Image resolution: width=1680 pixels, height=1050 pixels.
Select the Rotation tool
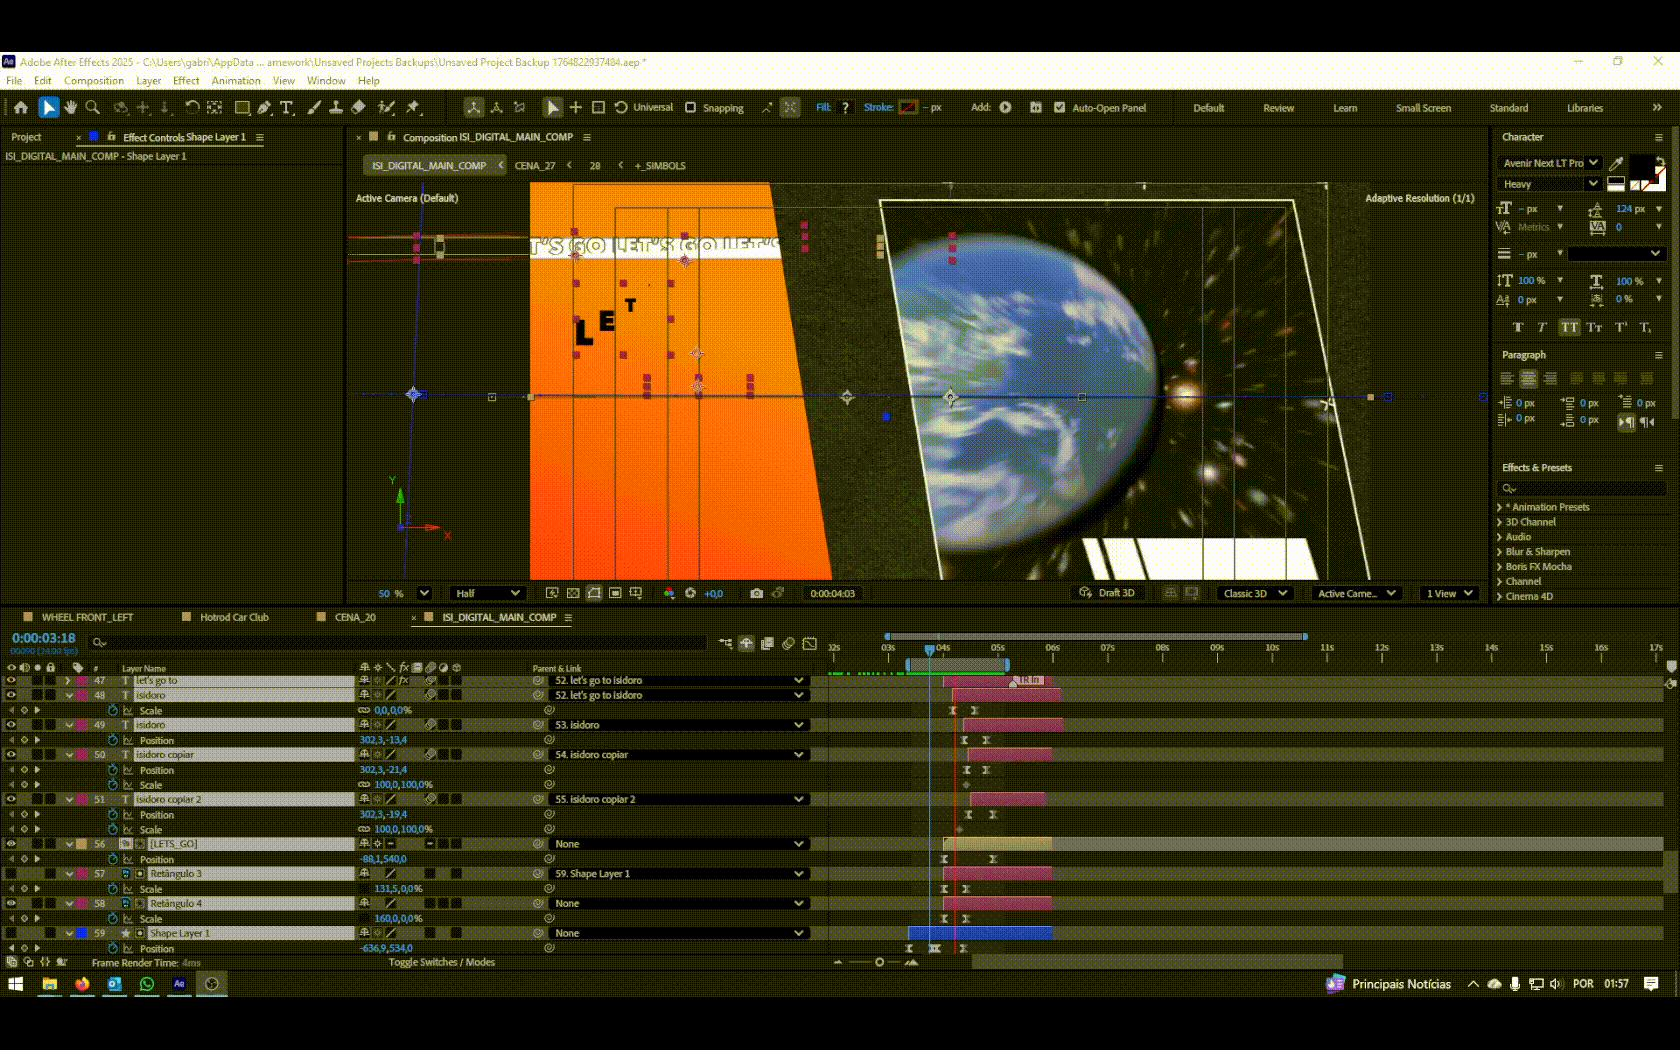point(192,107)
